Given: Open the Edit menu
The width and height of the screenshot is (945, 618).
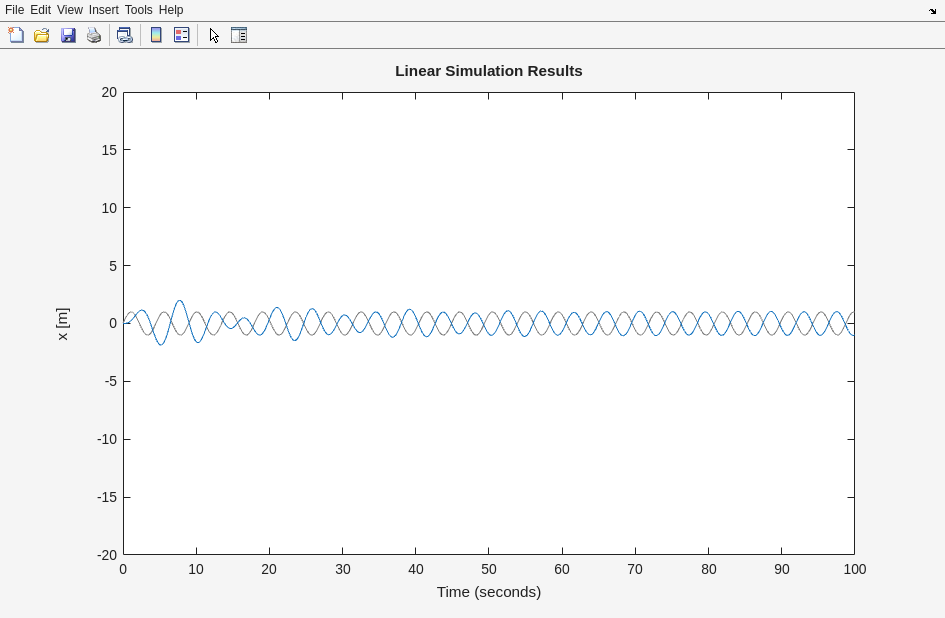Looking at the screenshot, I should (x=40, y=10).
